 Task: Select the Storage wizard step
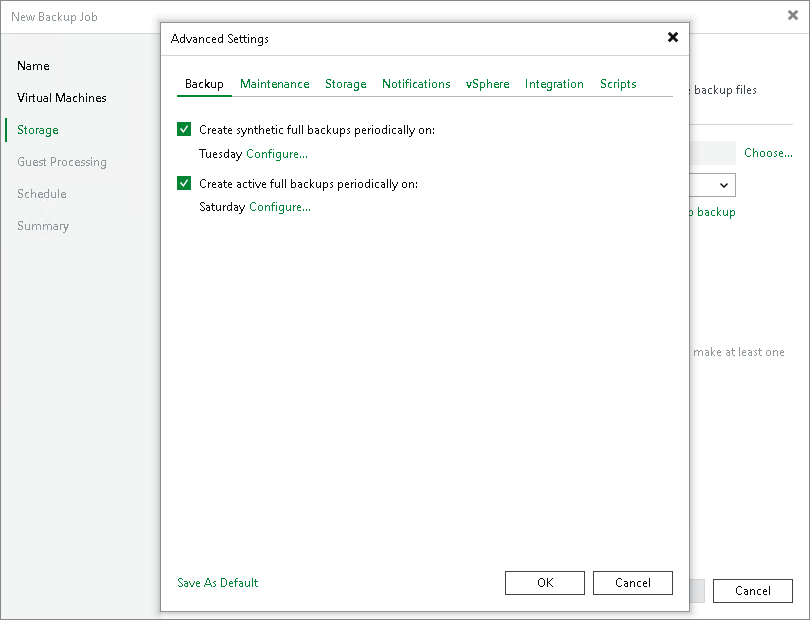coord(38,130)
